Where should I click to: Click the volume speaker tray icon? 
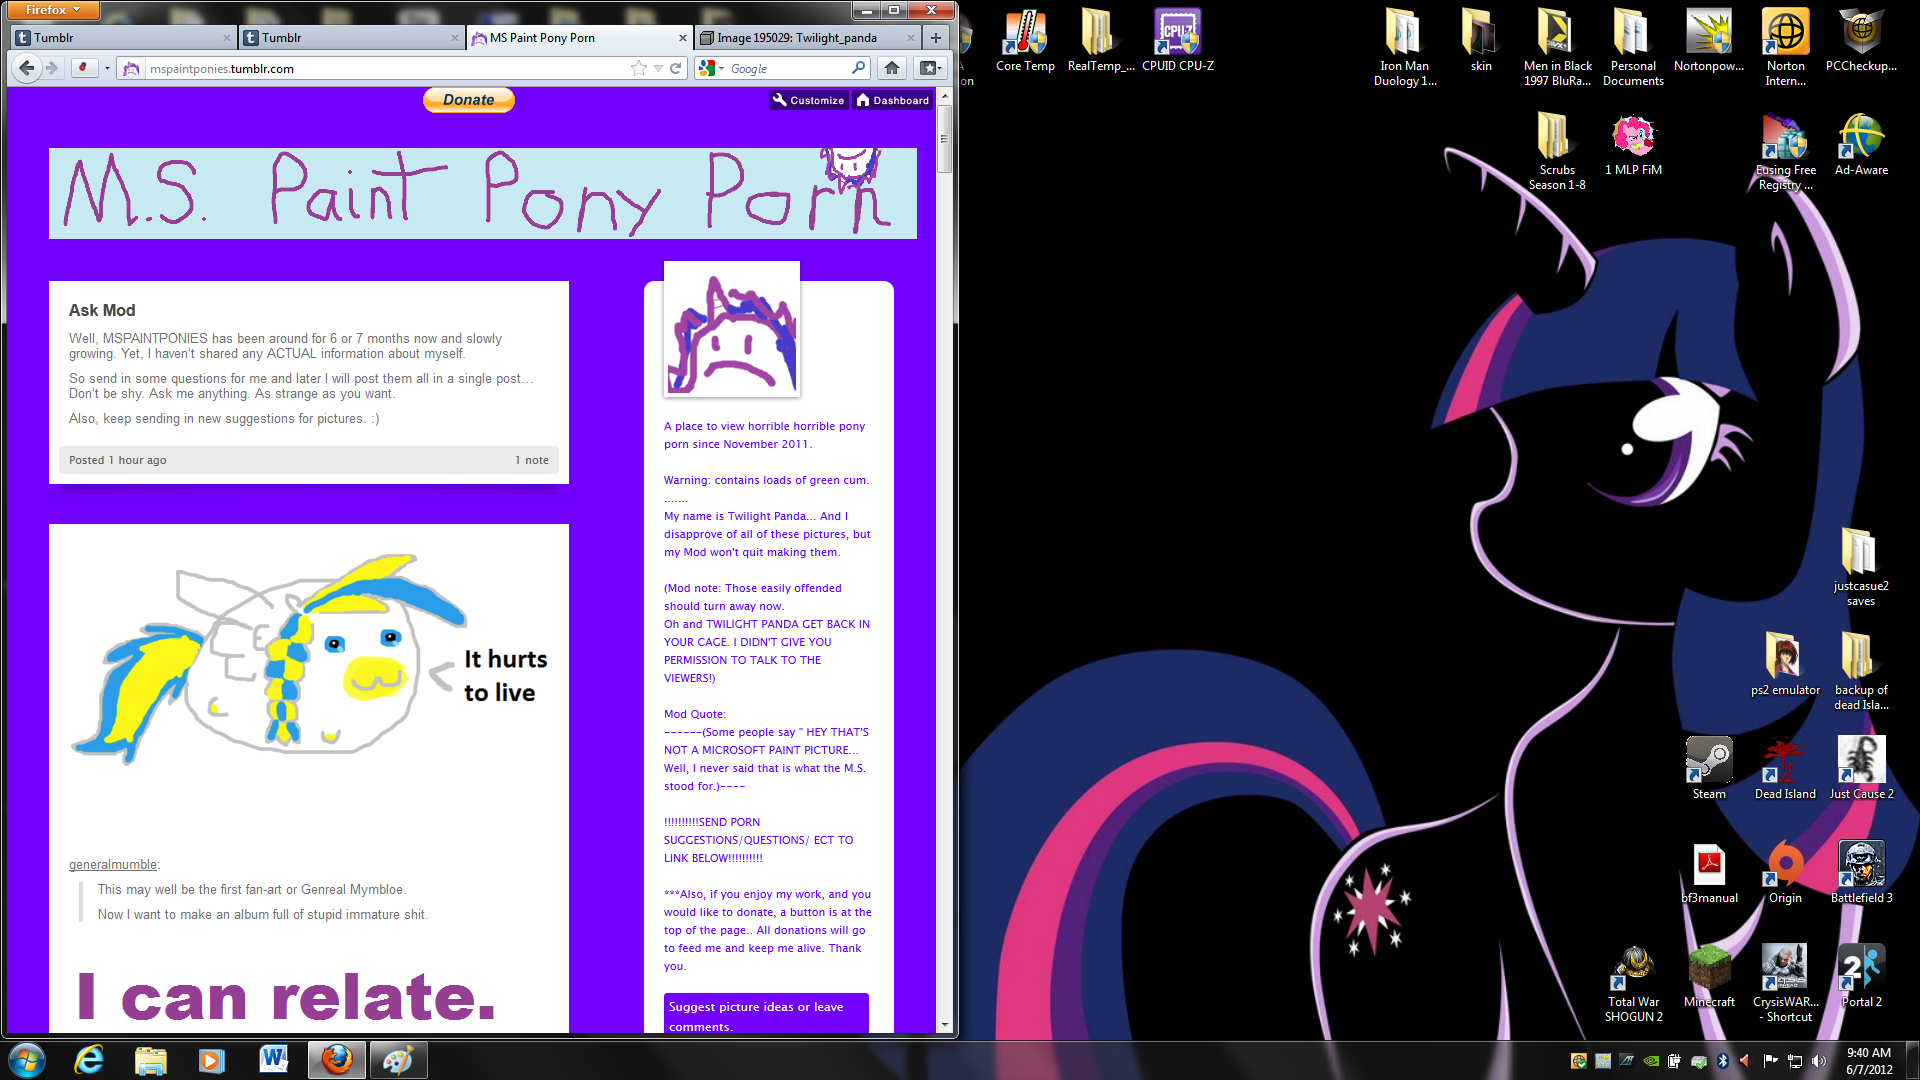pyautogui.click(x=1818, y=1061)
